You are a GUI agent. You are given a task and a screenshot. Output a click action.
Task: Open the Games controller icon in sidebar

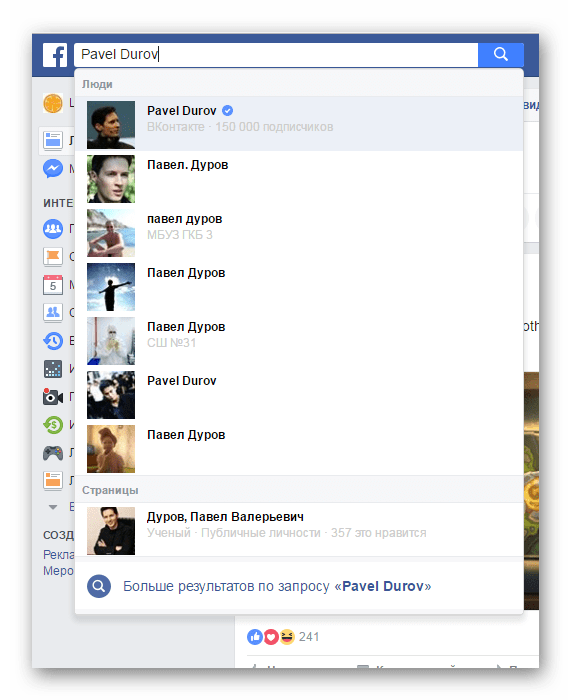pos(53,453)
